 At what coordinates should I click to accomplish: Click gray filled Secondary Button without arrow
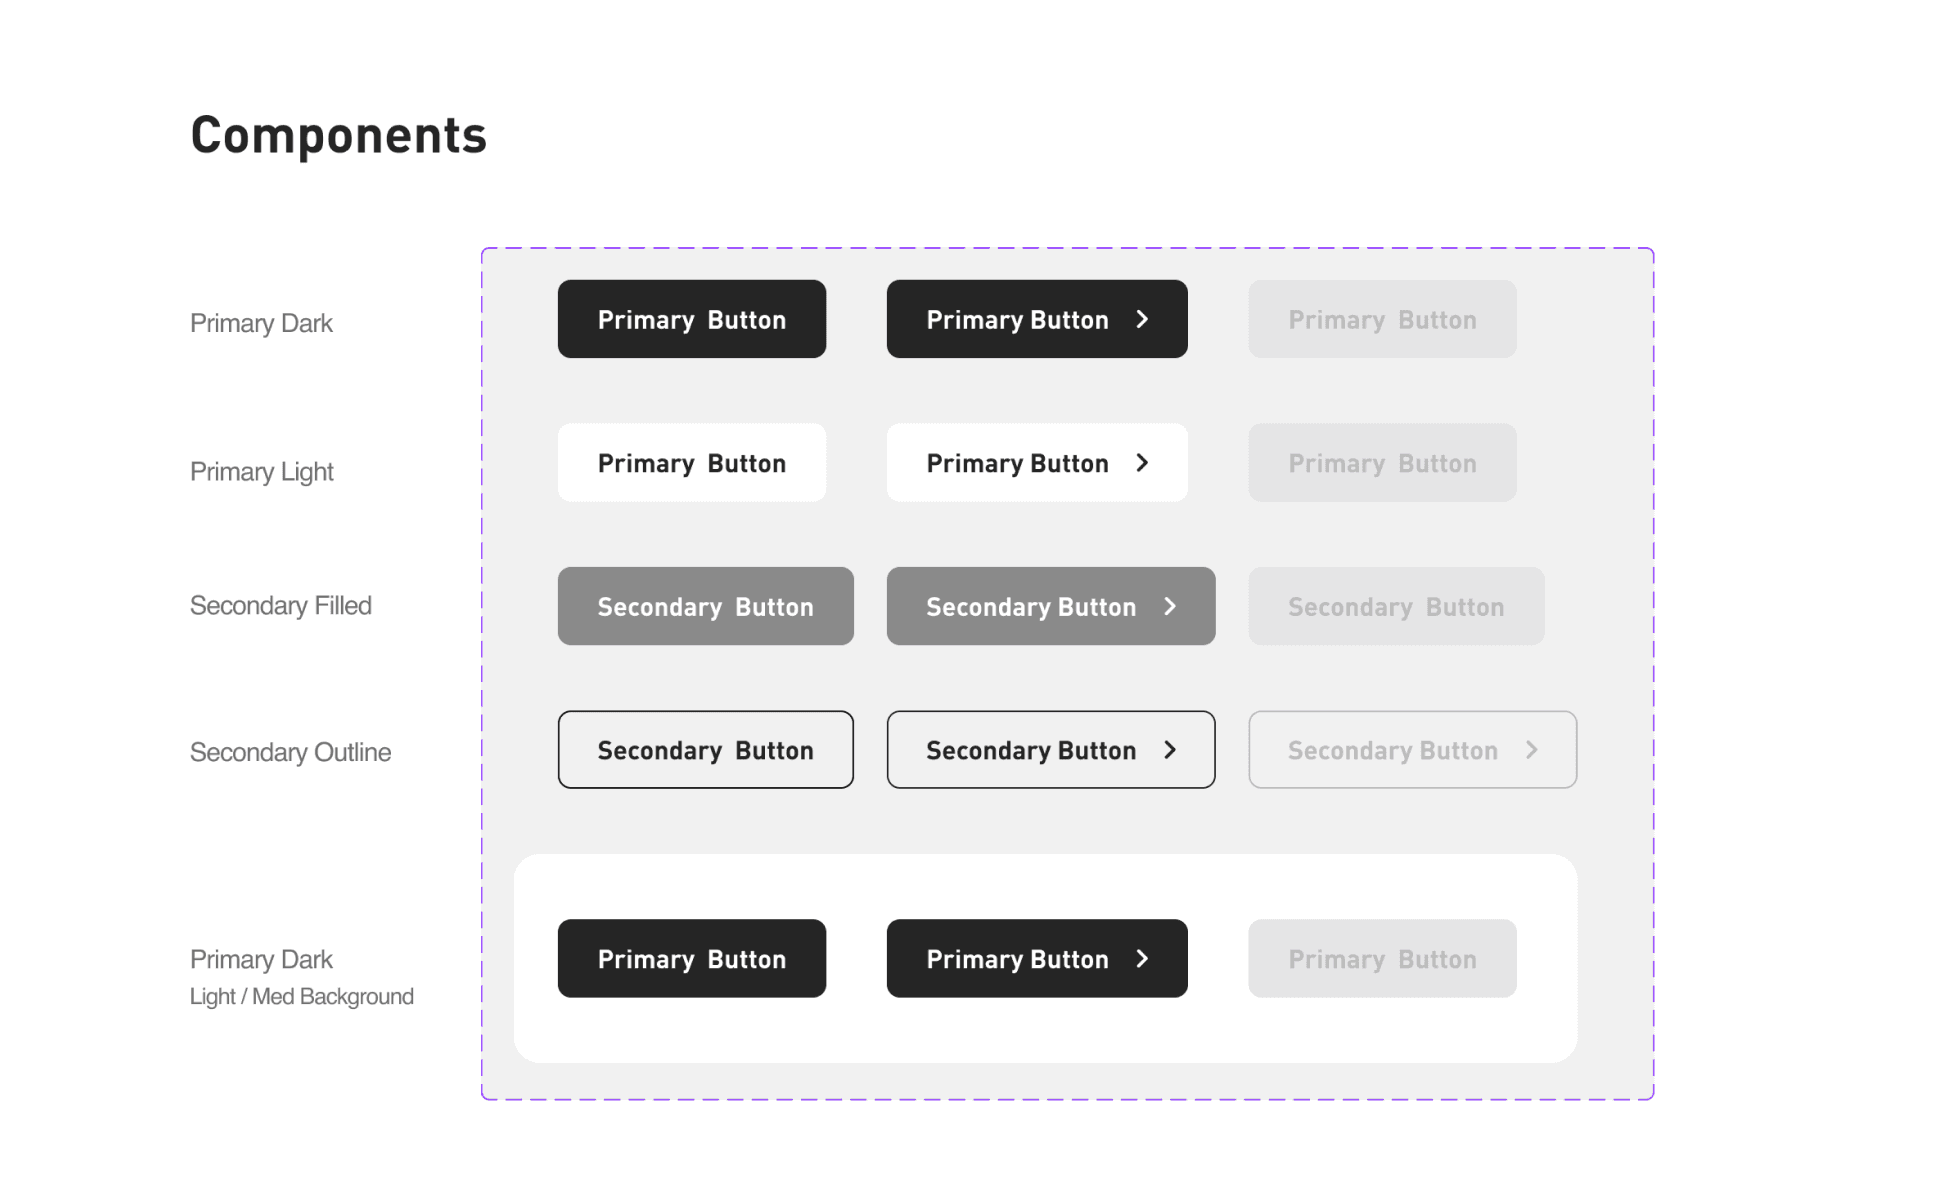pyautogui.click(x=706, y=606)
